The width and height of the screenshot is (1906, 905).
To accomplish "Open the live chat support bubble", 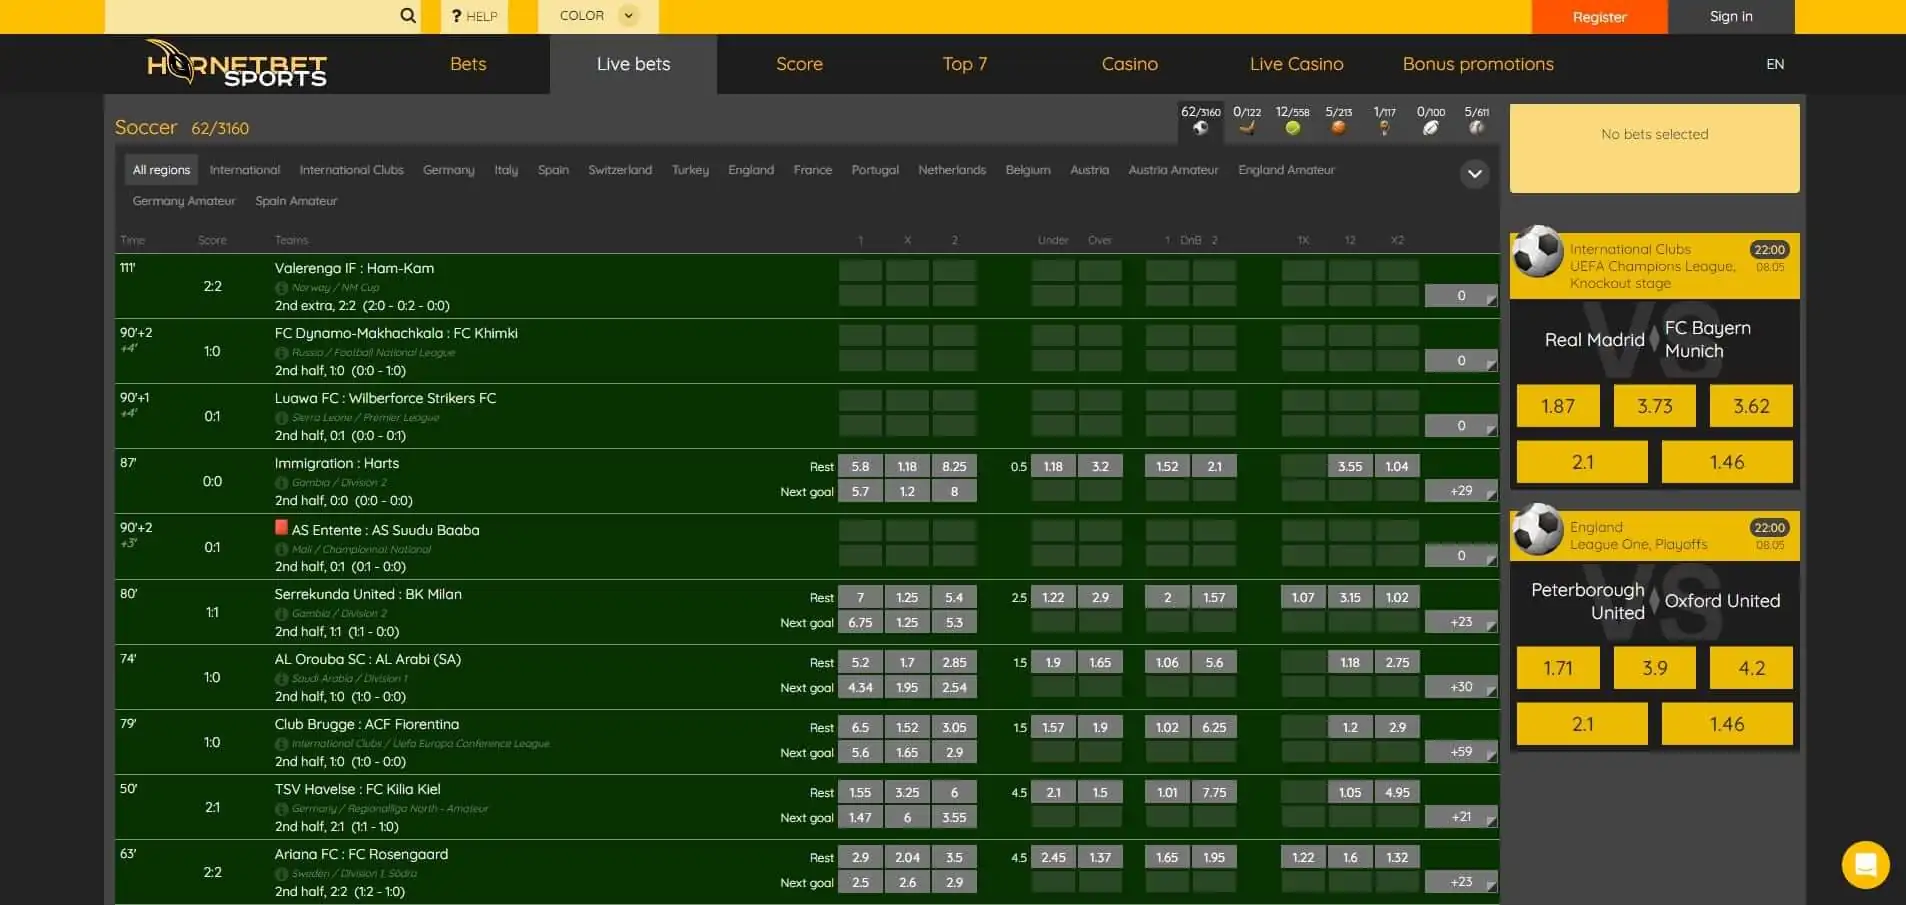I will coord(1863,864).
